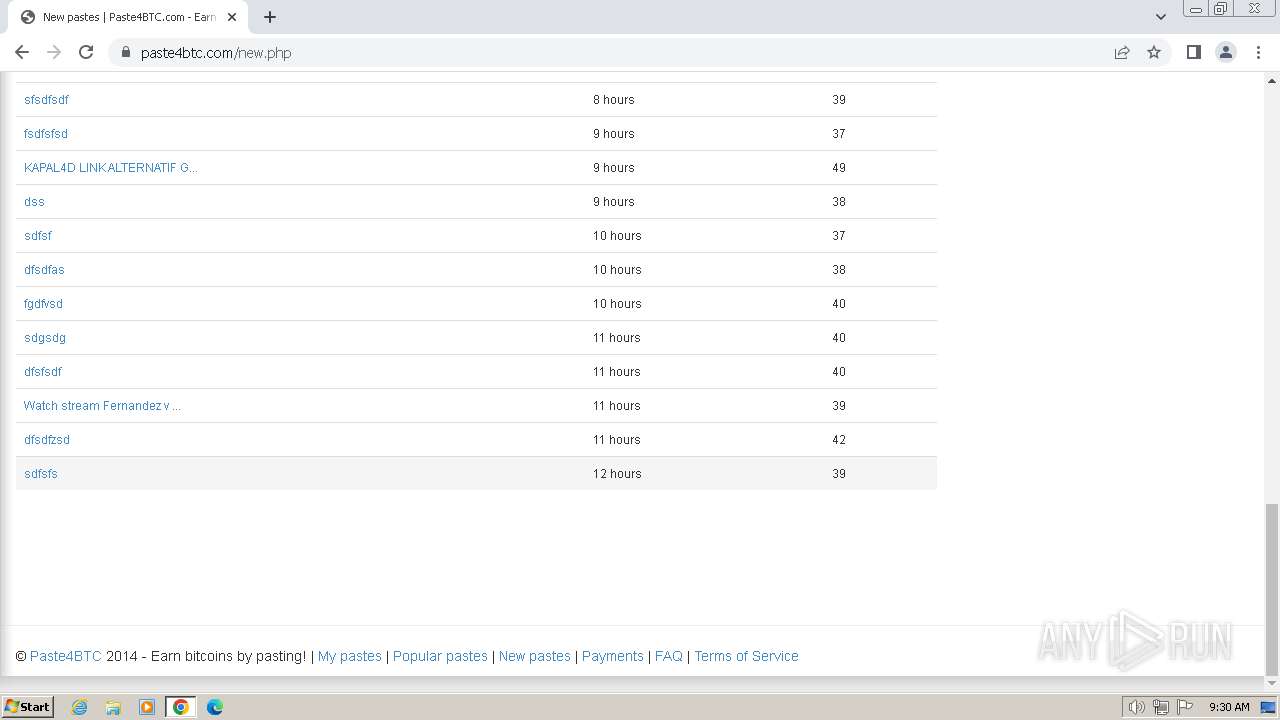Click the page vertical scrollbar thumb

[x=1272, y=588]
